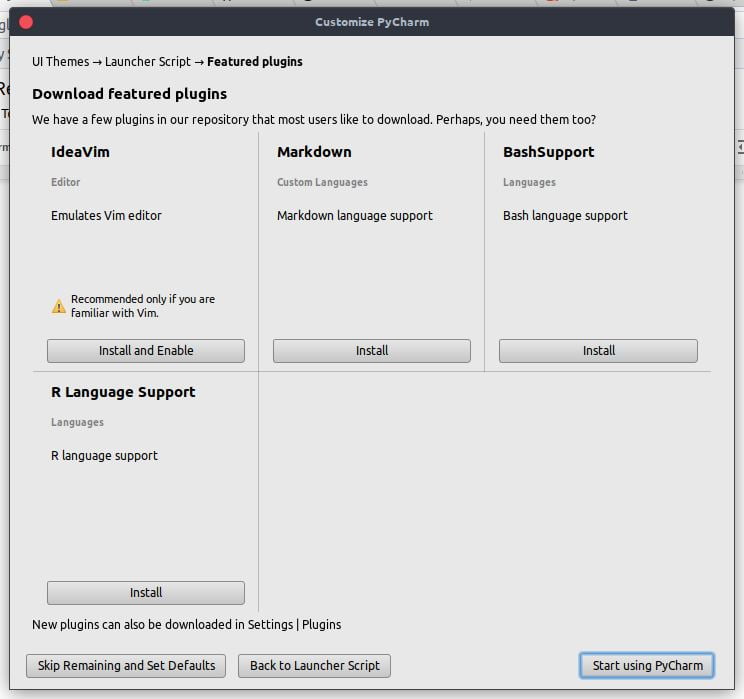Click the 'Featured plugins' breadcrumb step
This screenshot has height=699, width=744.
click(255, 62)
